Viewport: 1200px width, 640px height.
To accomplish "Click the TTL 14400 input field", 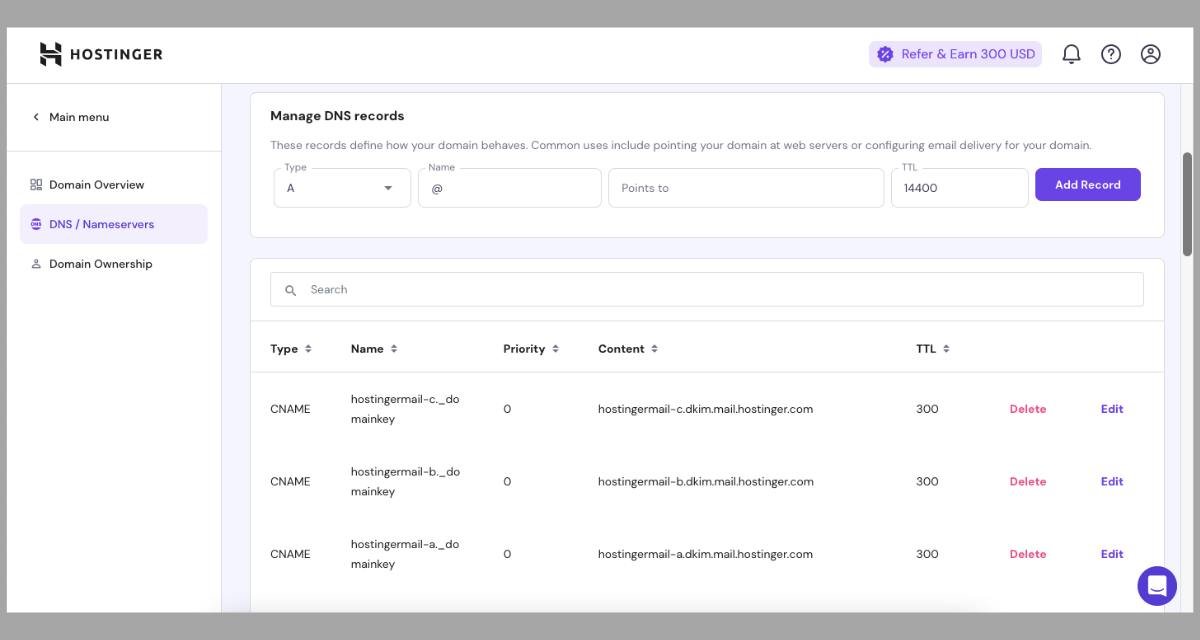I will pyautogui.click(x=960, y=188).
